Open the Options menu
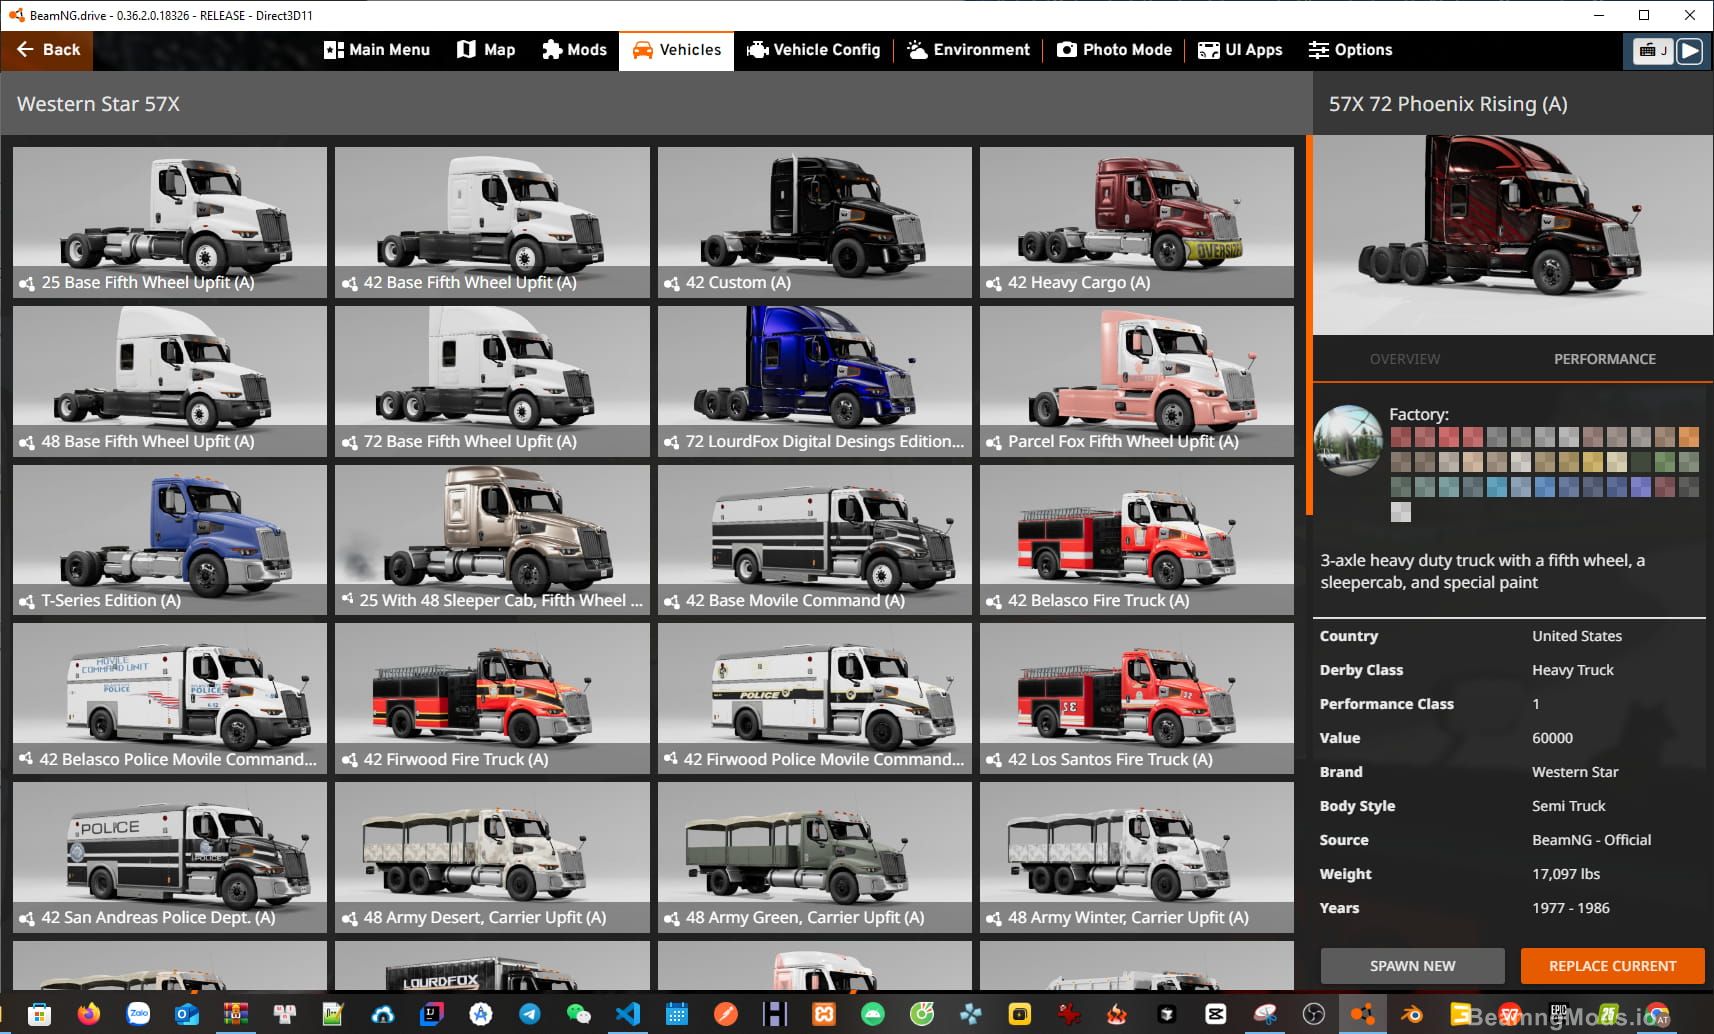 pyautogui.click(x=1350, y=50)
